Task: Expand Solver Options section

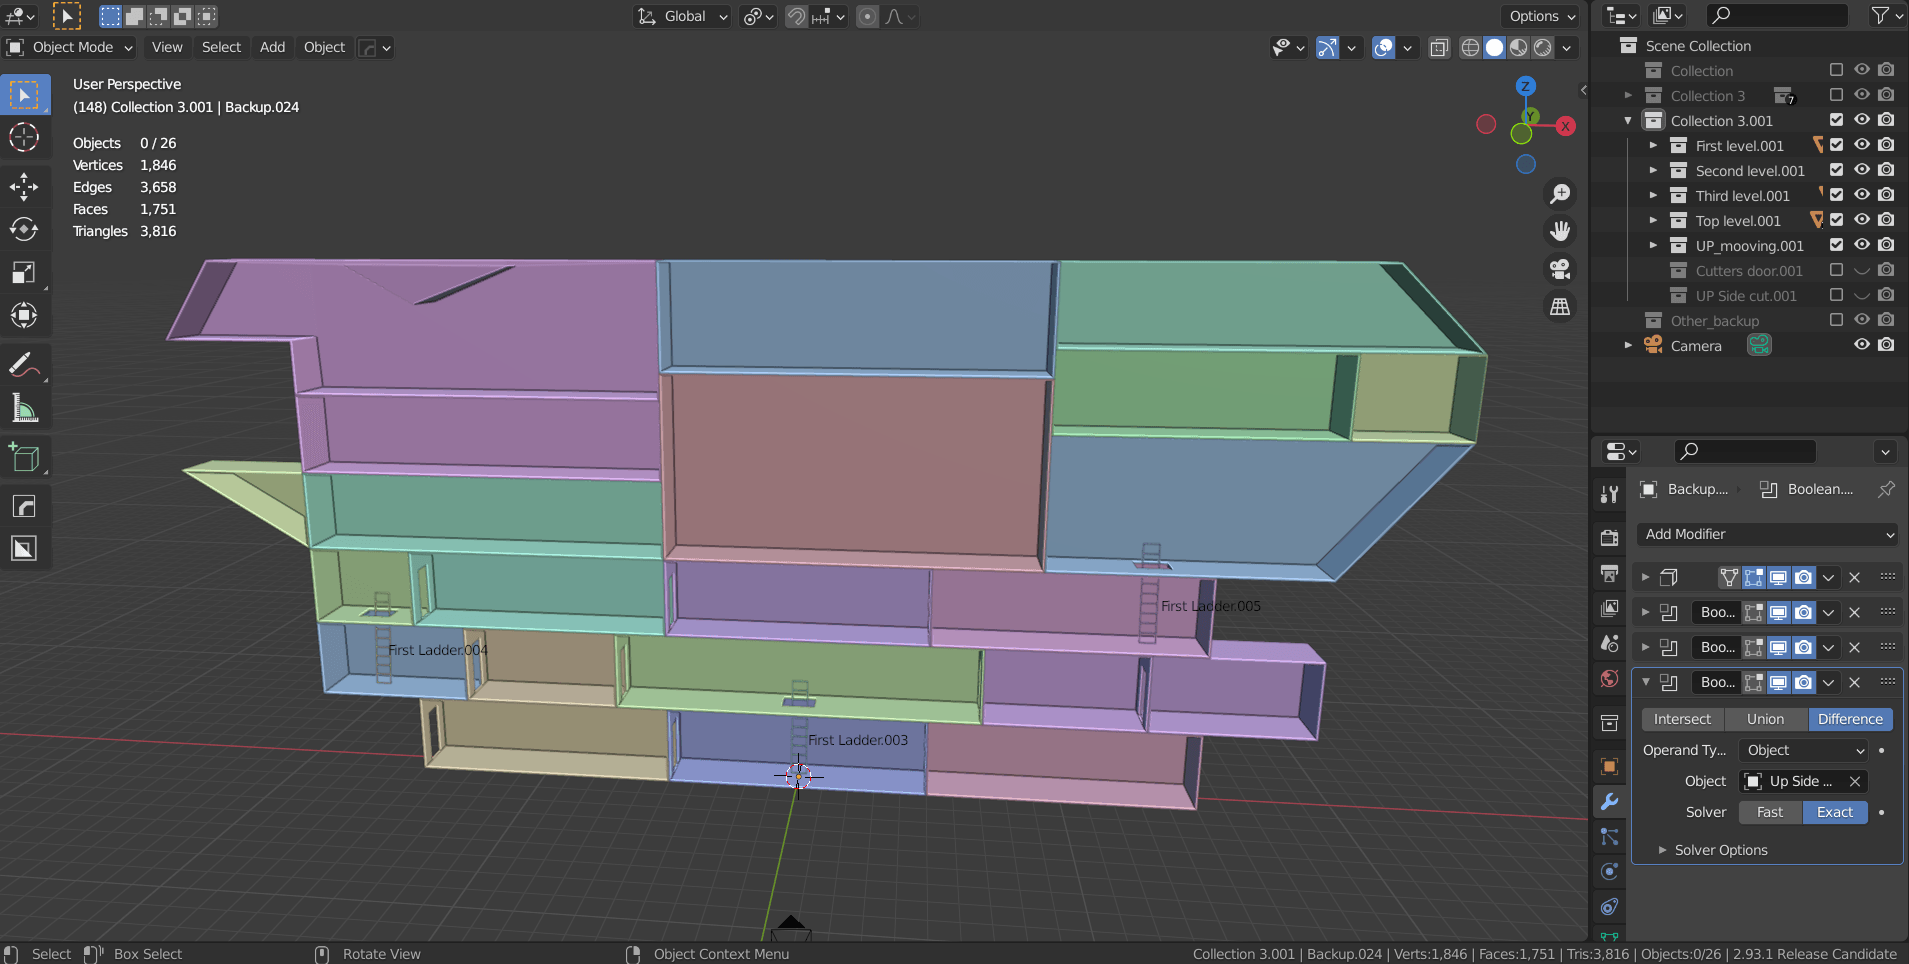Action: (1720, 850)
